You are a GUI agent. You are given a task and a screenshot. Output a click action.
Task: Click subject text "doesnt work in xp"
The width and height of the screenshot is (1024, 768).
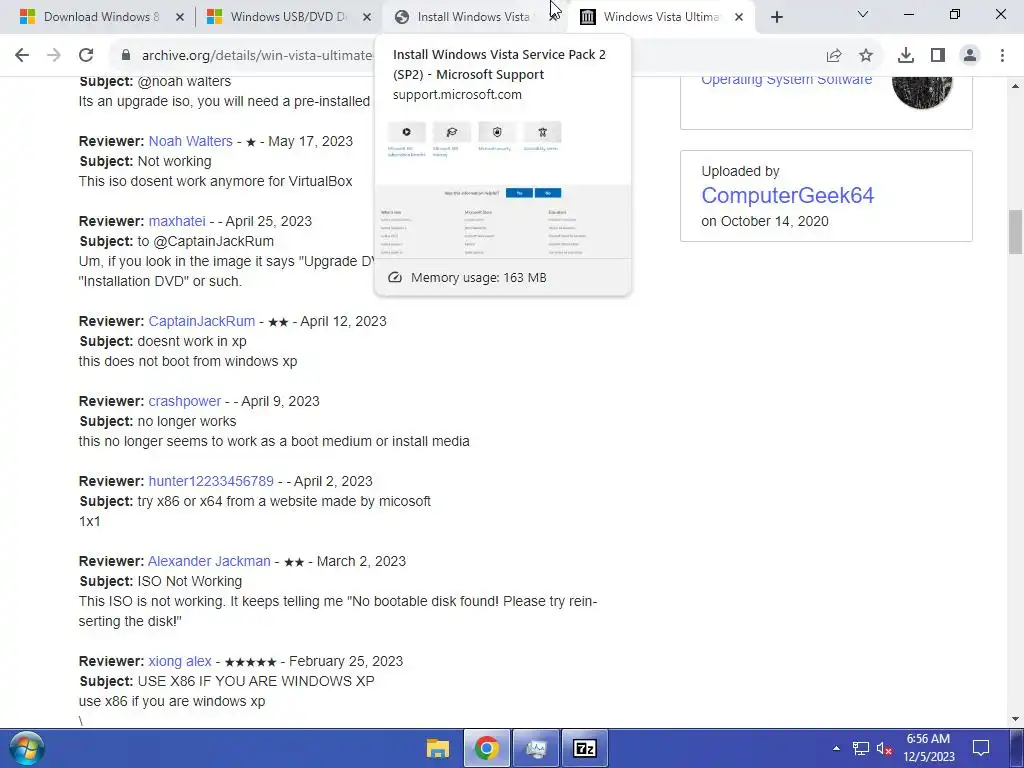click(x=192, y=341)
